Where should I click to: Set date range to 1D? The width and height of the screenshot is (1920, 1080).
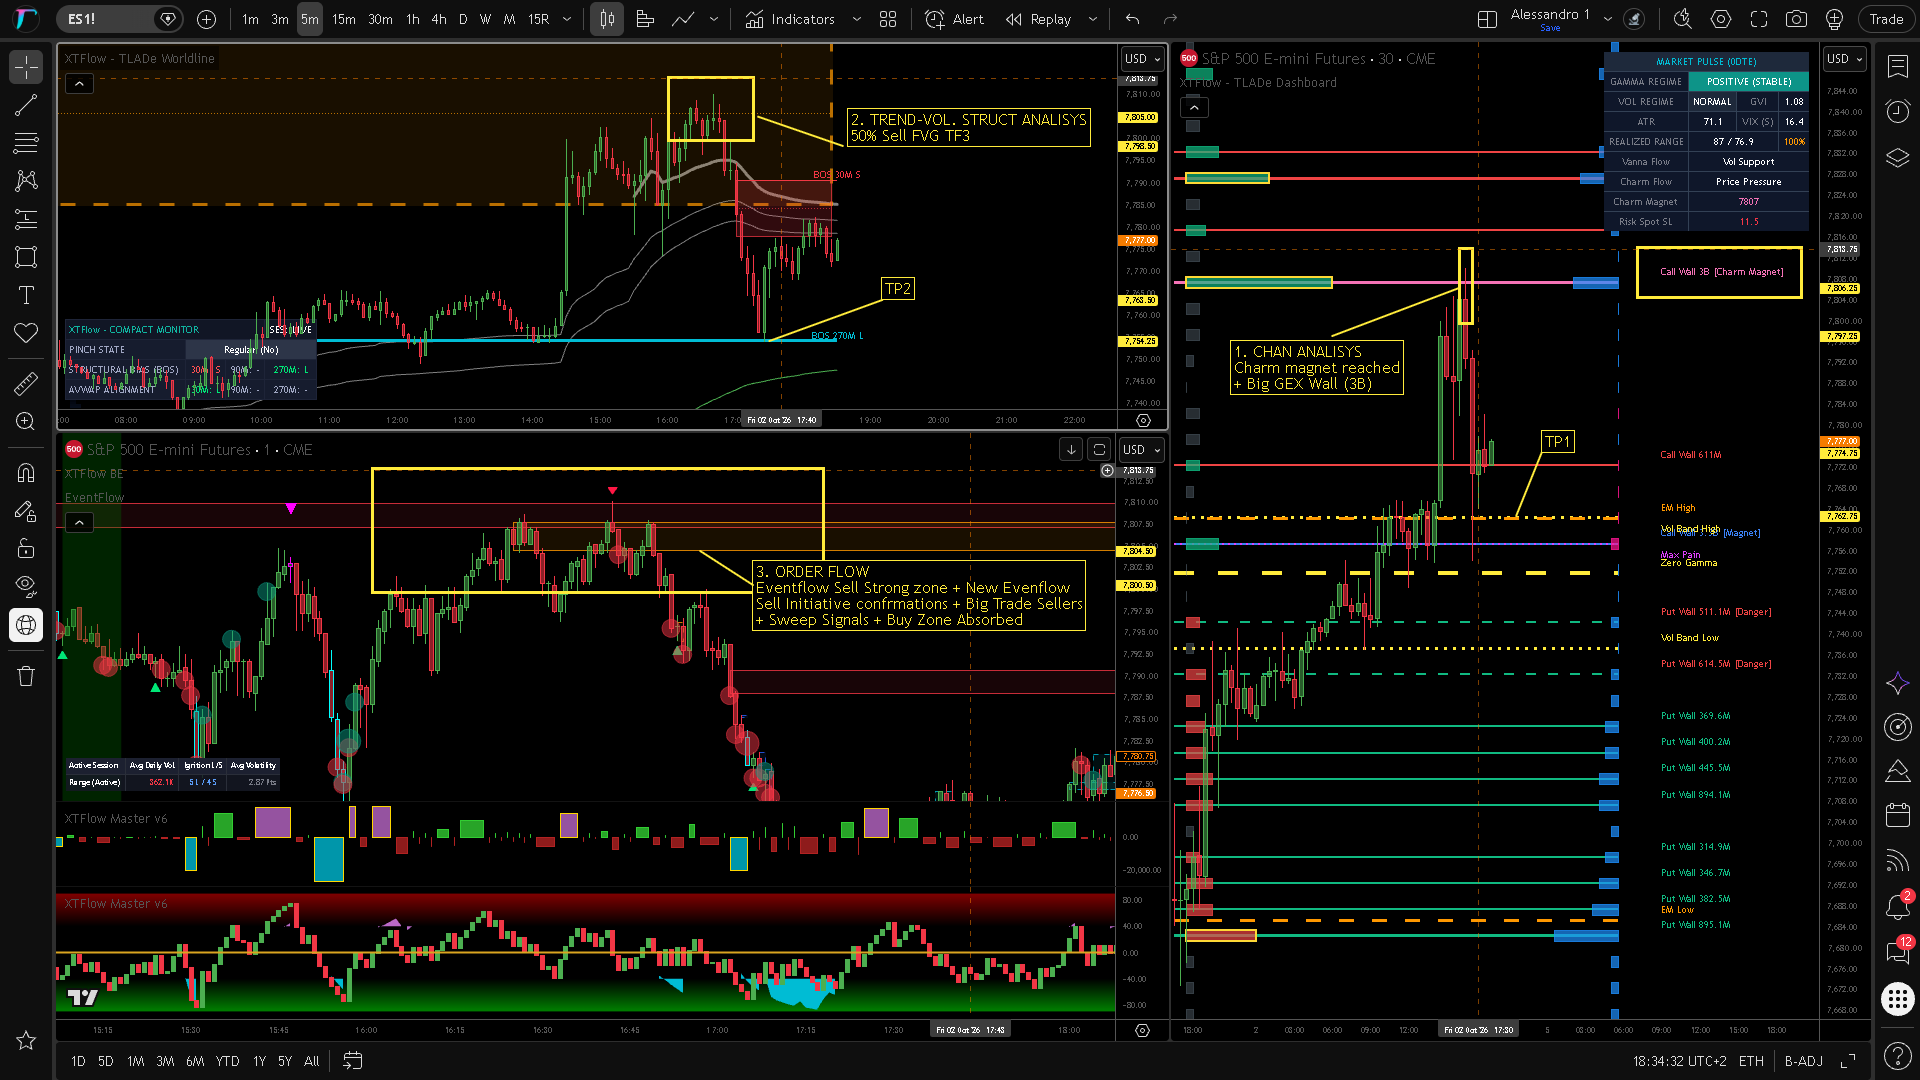point(78,1061)
